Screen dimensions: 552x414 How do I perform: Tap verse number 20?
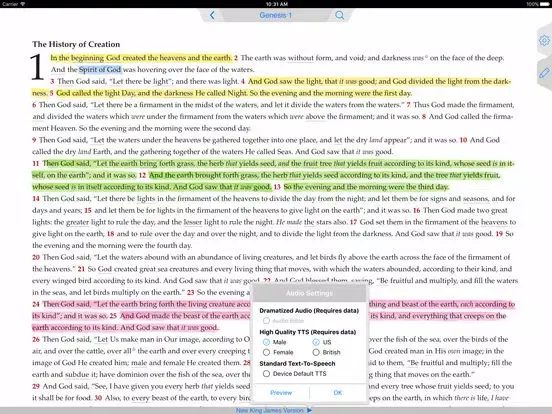tap(36, 257)
